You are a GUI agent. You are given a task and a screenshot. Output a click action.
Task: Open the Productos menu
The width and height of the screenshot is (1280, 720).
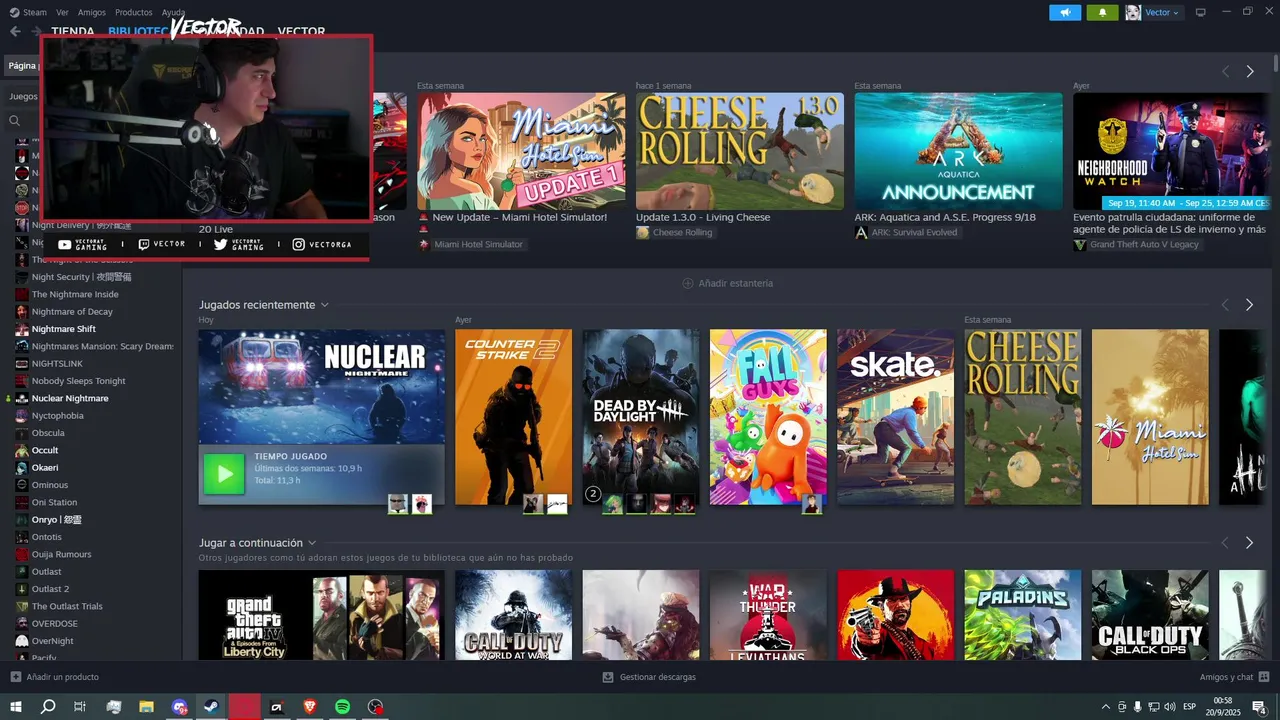coord(134,12)
